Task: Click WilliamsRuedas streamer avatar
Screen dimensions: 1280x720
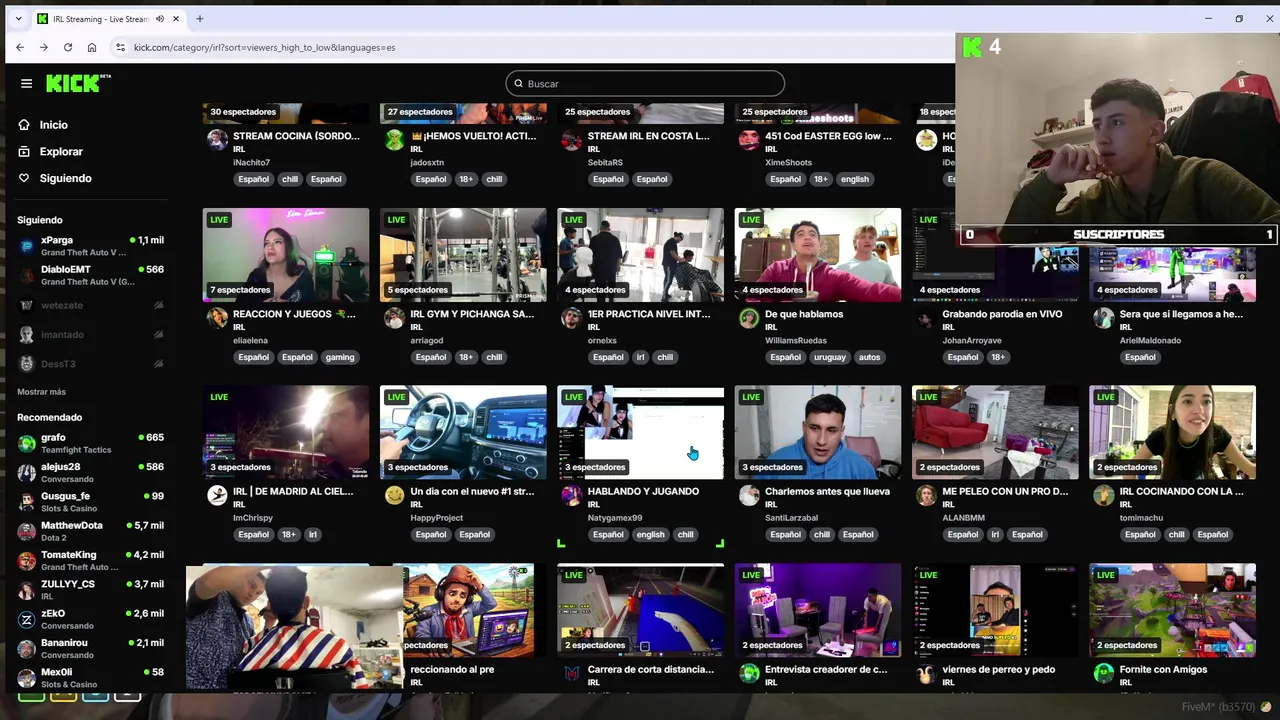Action: tap(749, 318)
